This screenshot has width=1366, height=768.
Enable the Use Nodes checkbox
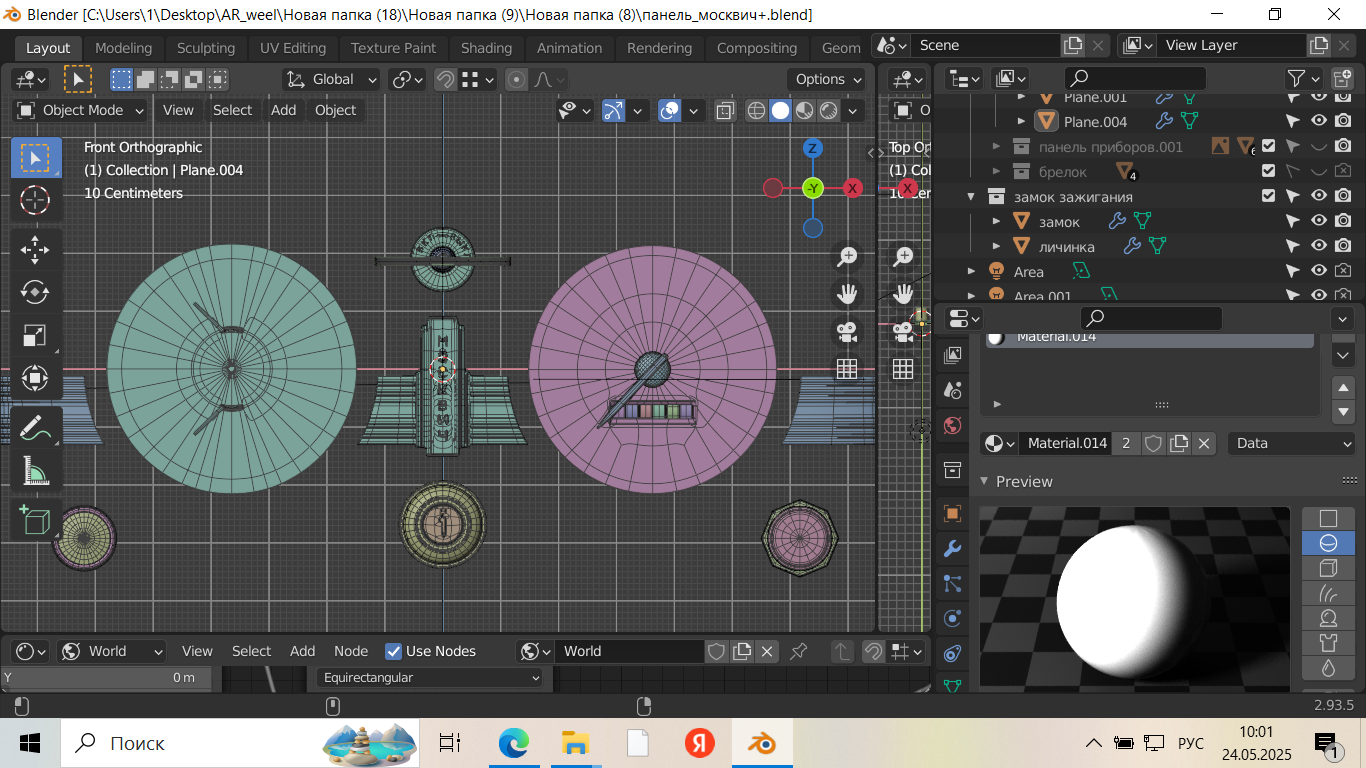394,651
